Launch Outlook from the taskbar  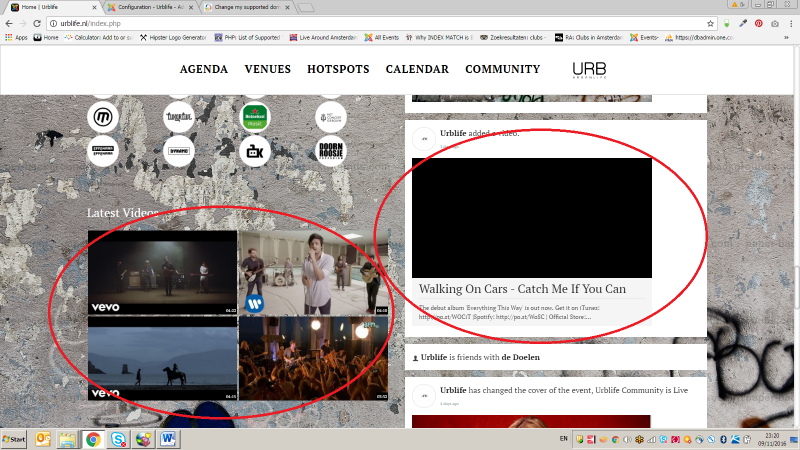click(x=43, y=439)
